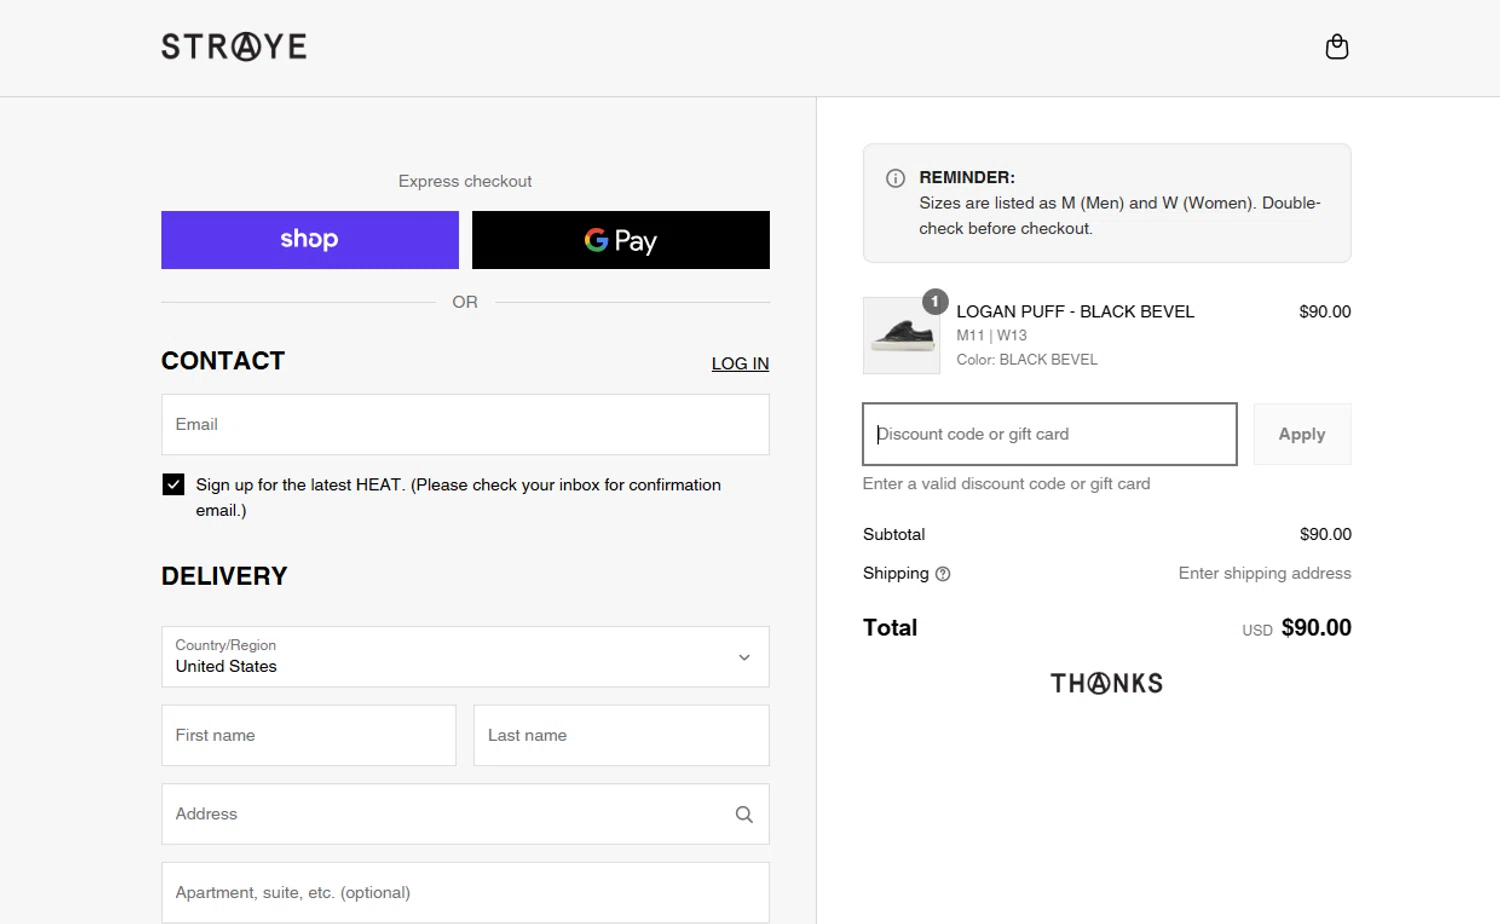The height and width of the screenshot is (924, 1500).
Task: Click the Logan Puff shoe thumbnail
Action: tap(901, 336)
